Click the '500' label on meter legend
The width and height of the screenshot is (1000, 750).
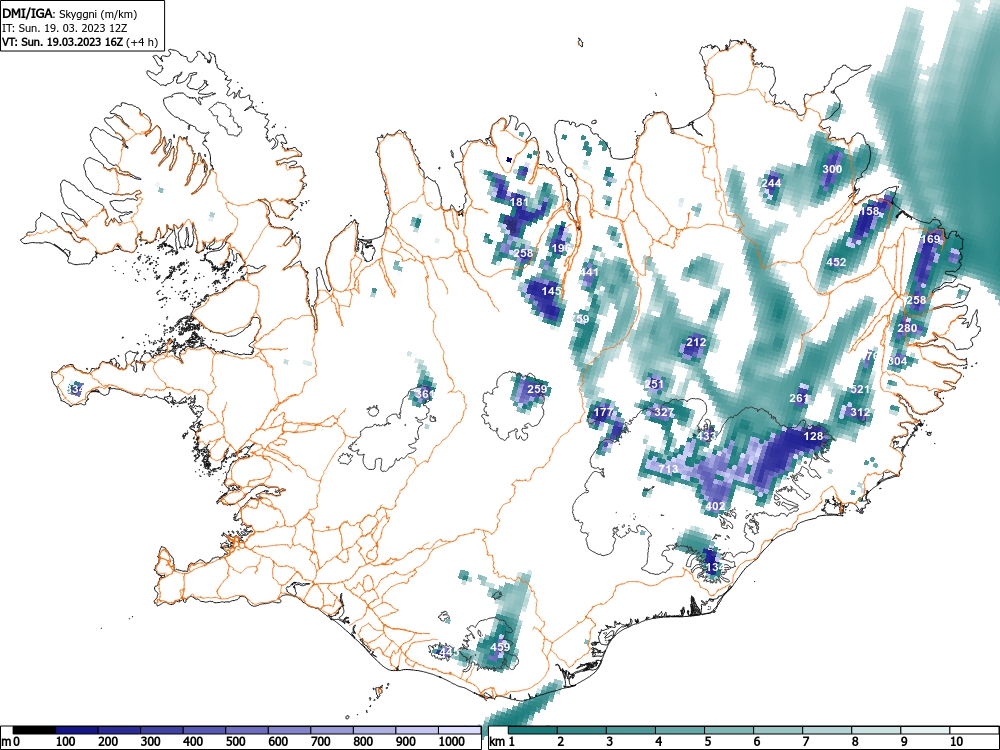tap(236, 742)
